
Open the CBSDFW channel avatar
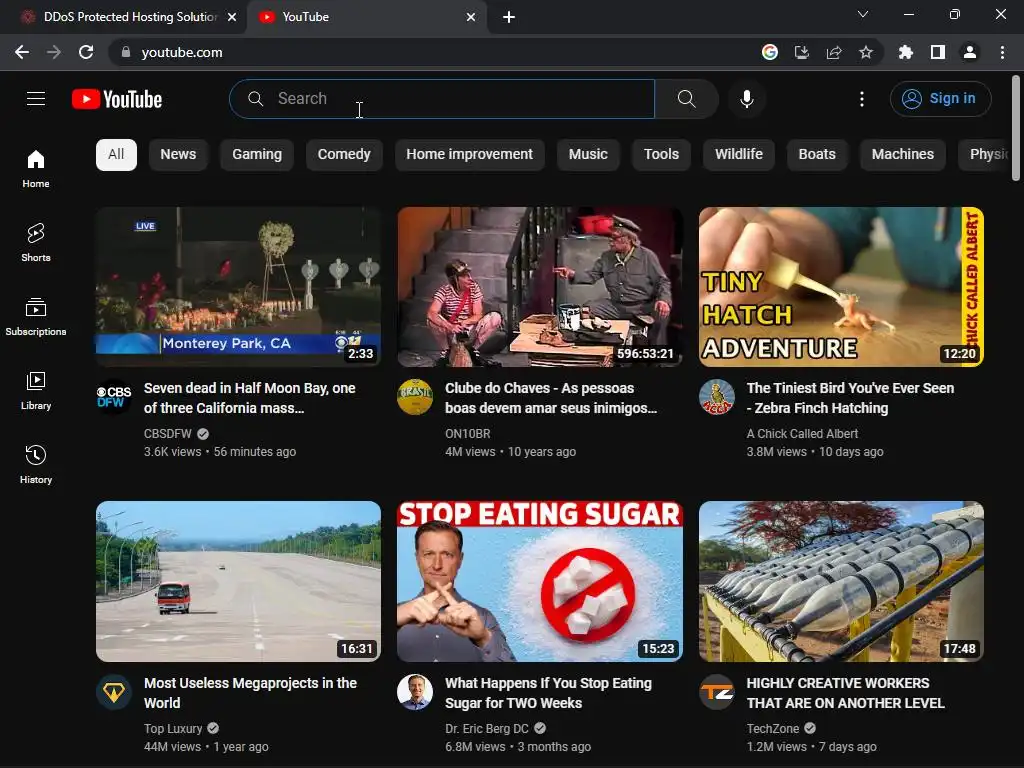coord(114,396)
